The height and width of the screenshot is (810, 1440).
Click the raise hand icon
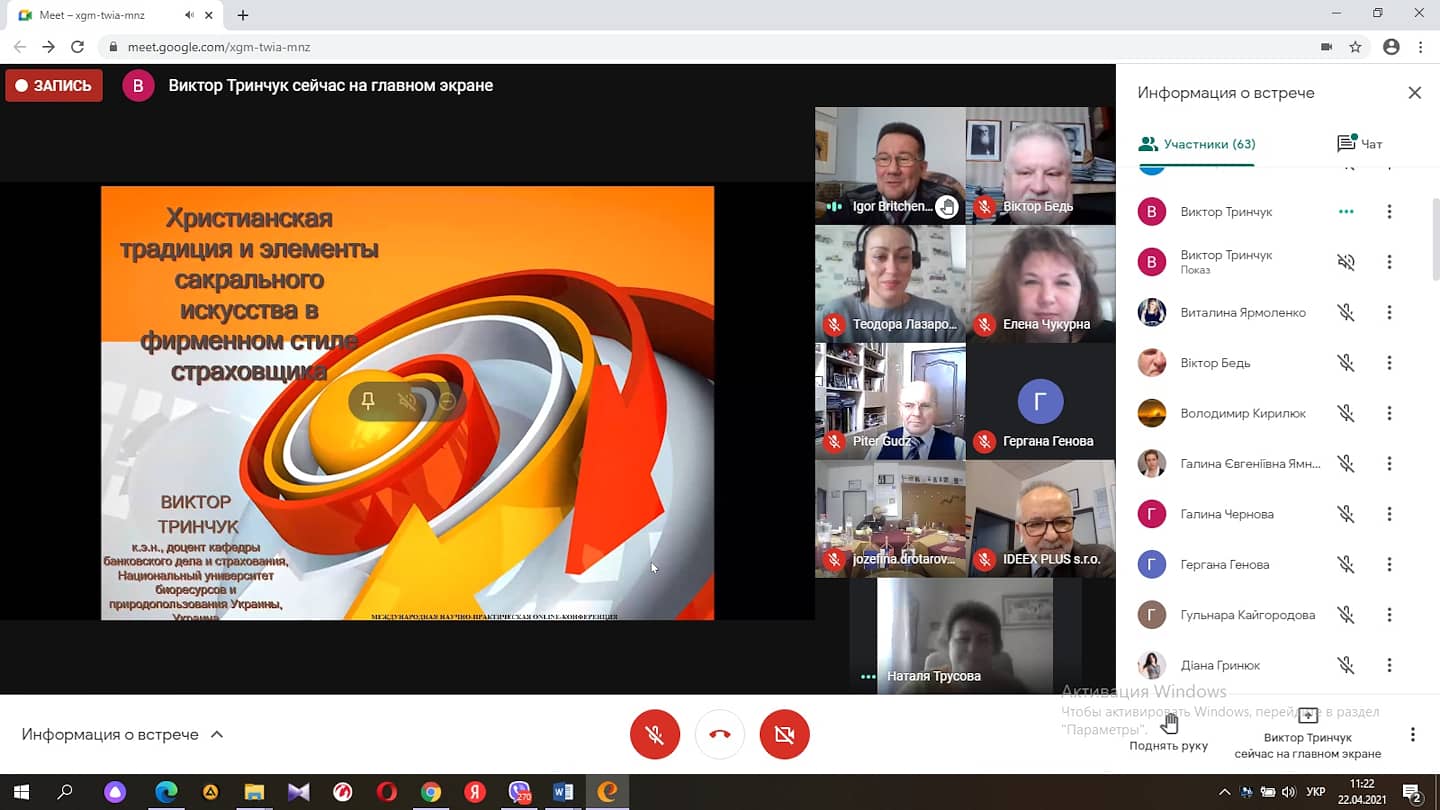1169,722
